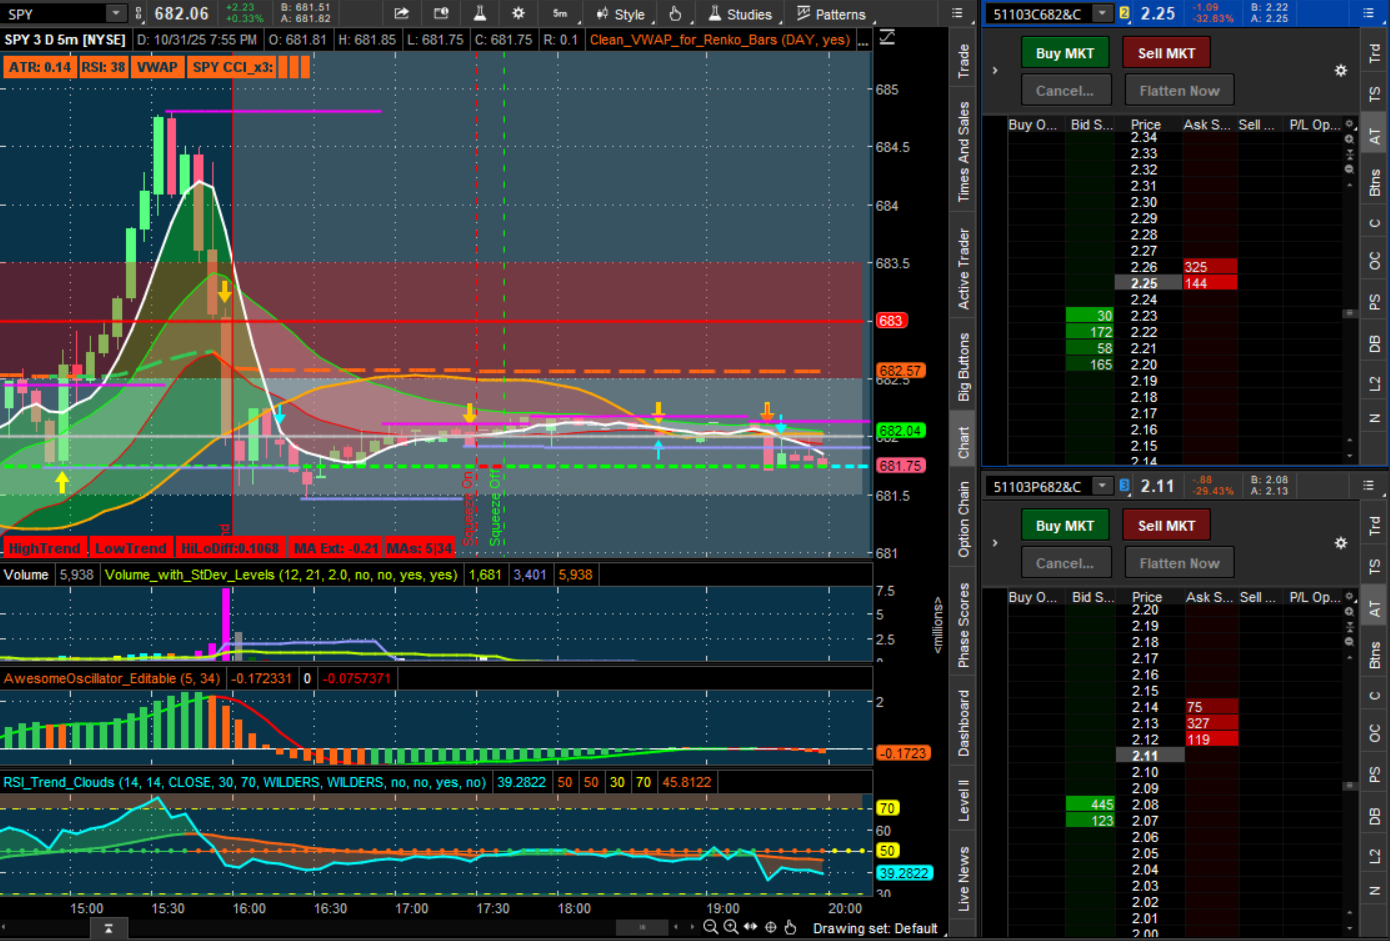Click zoom out magnifier below chart
The height and width of the screenshot is (941, 1390).
(x=710, y=927)
